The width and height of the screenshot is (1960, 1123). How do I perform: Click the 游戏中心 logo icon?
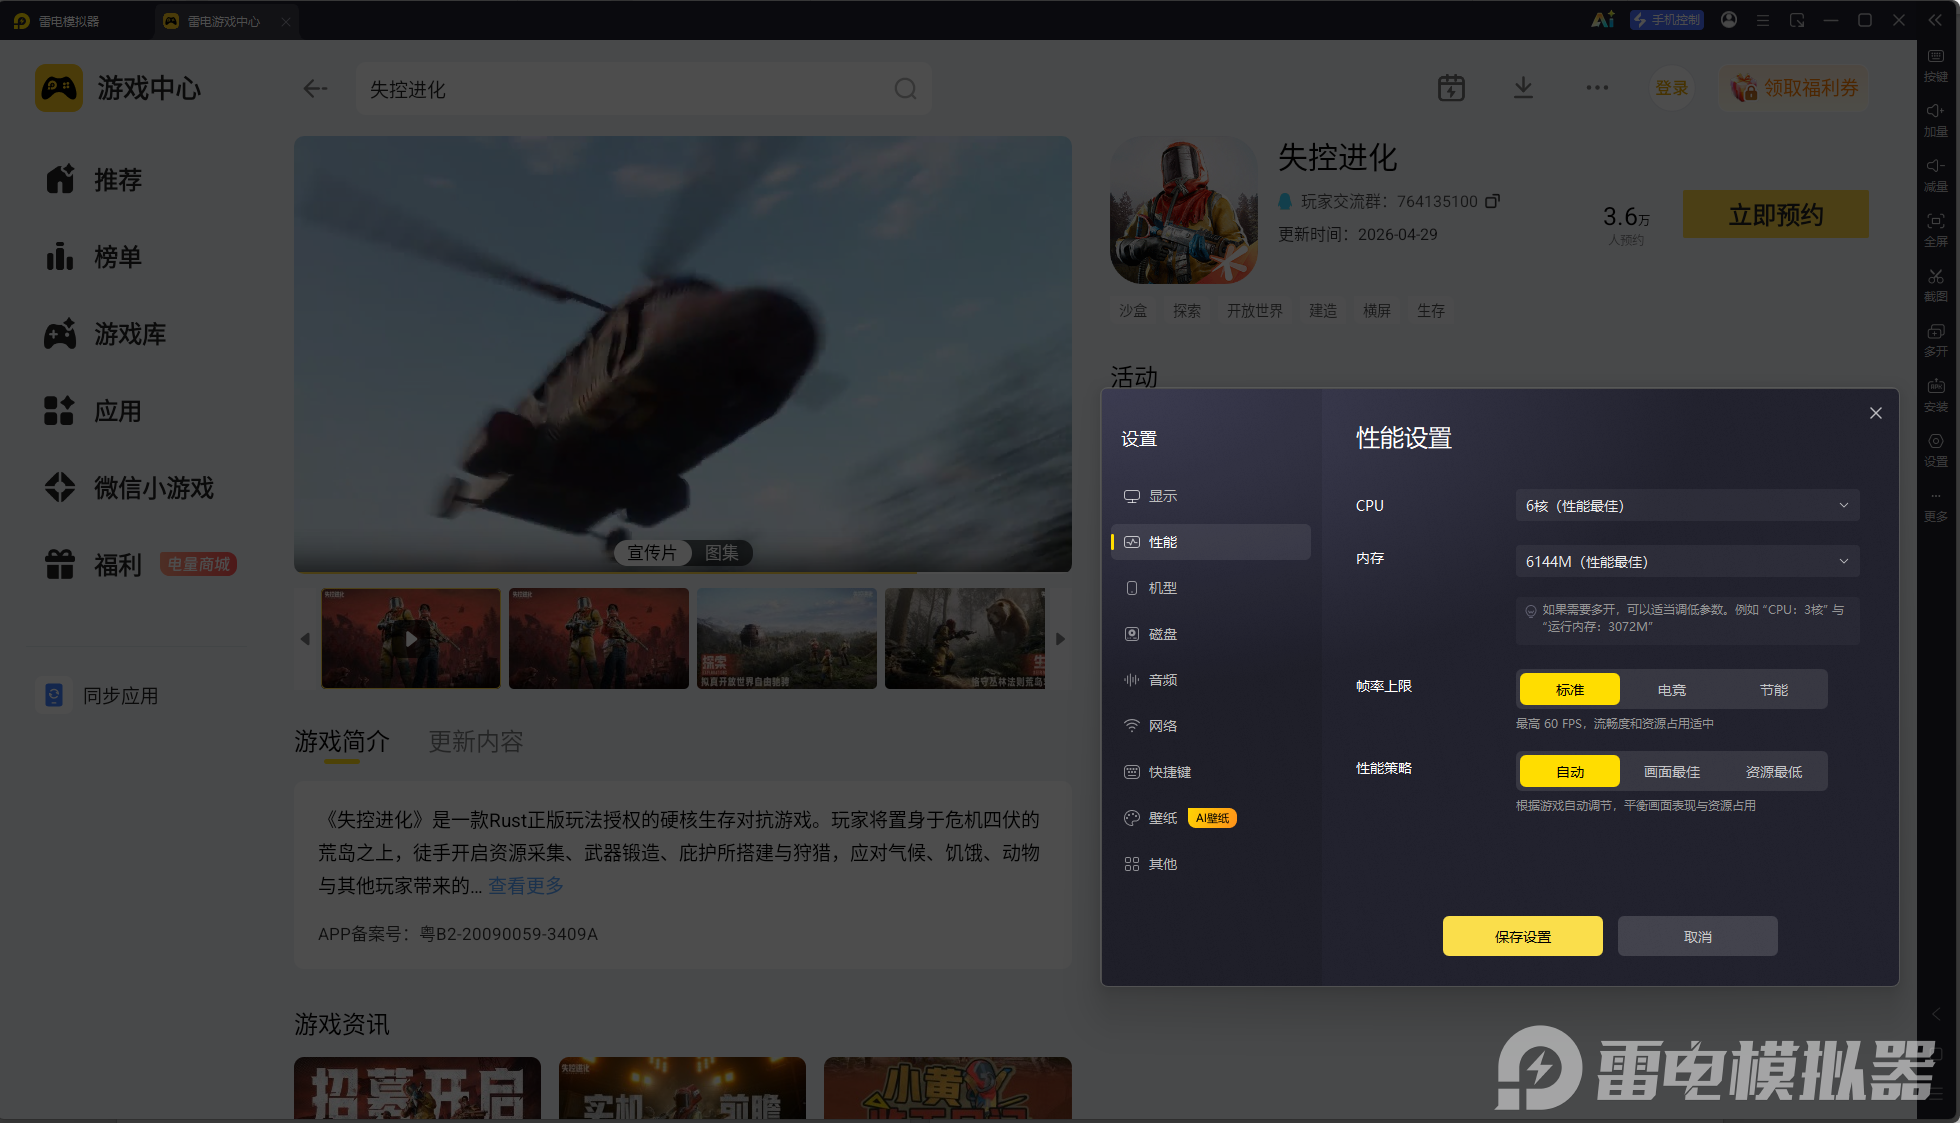click(x=59, y=88)
